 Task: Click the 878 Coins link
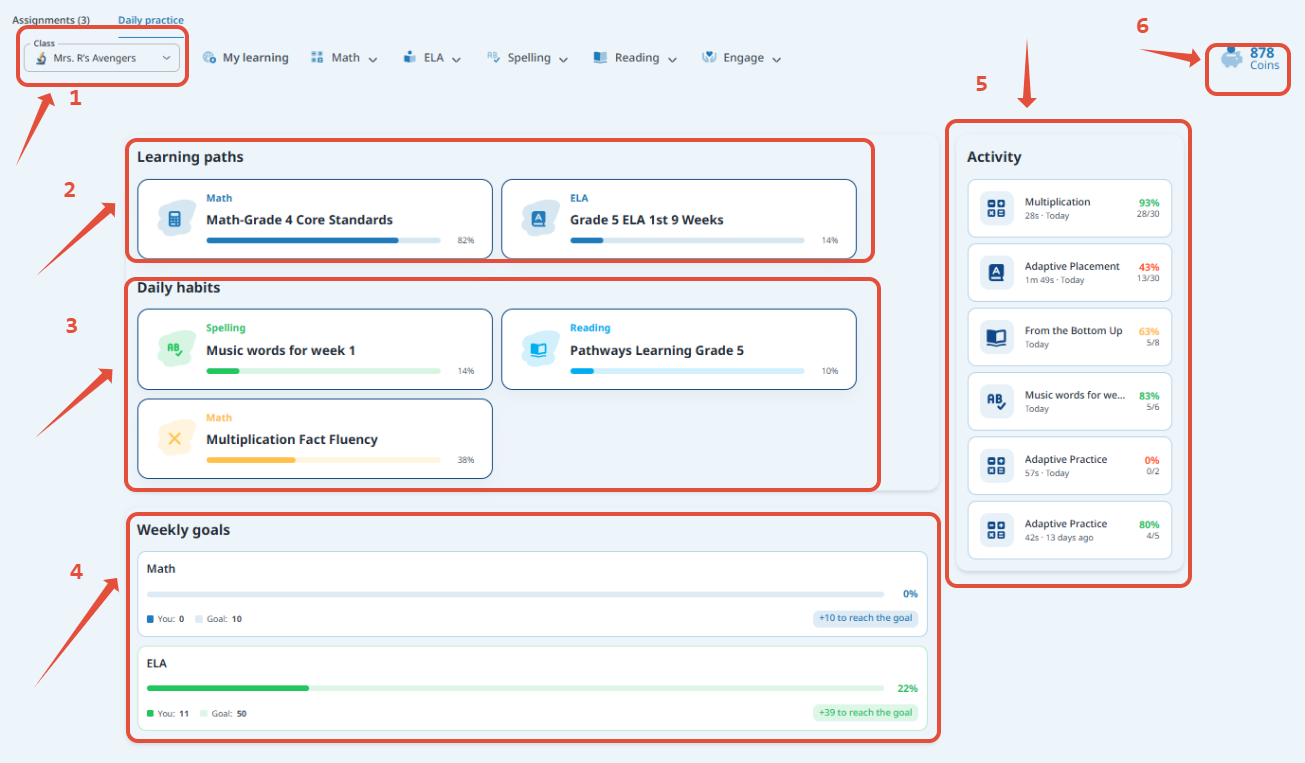(1264, 58)
